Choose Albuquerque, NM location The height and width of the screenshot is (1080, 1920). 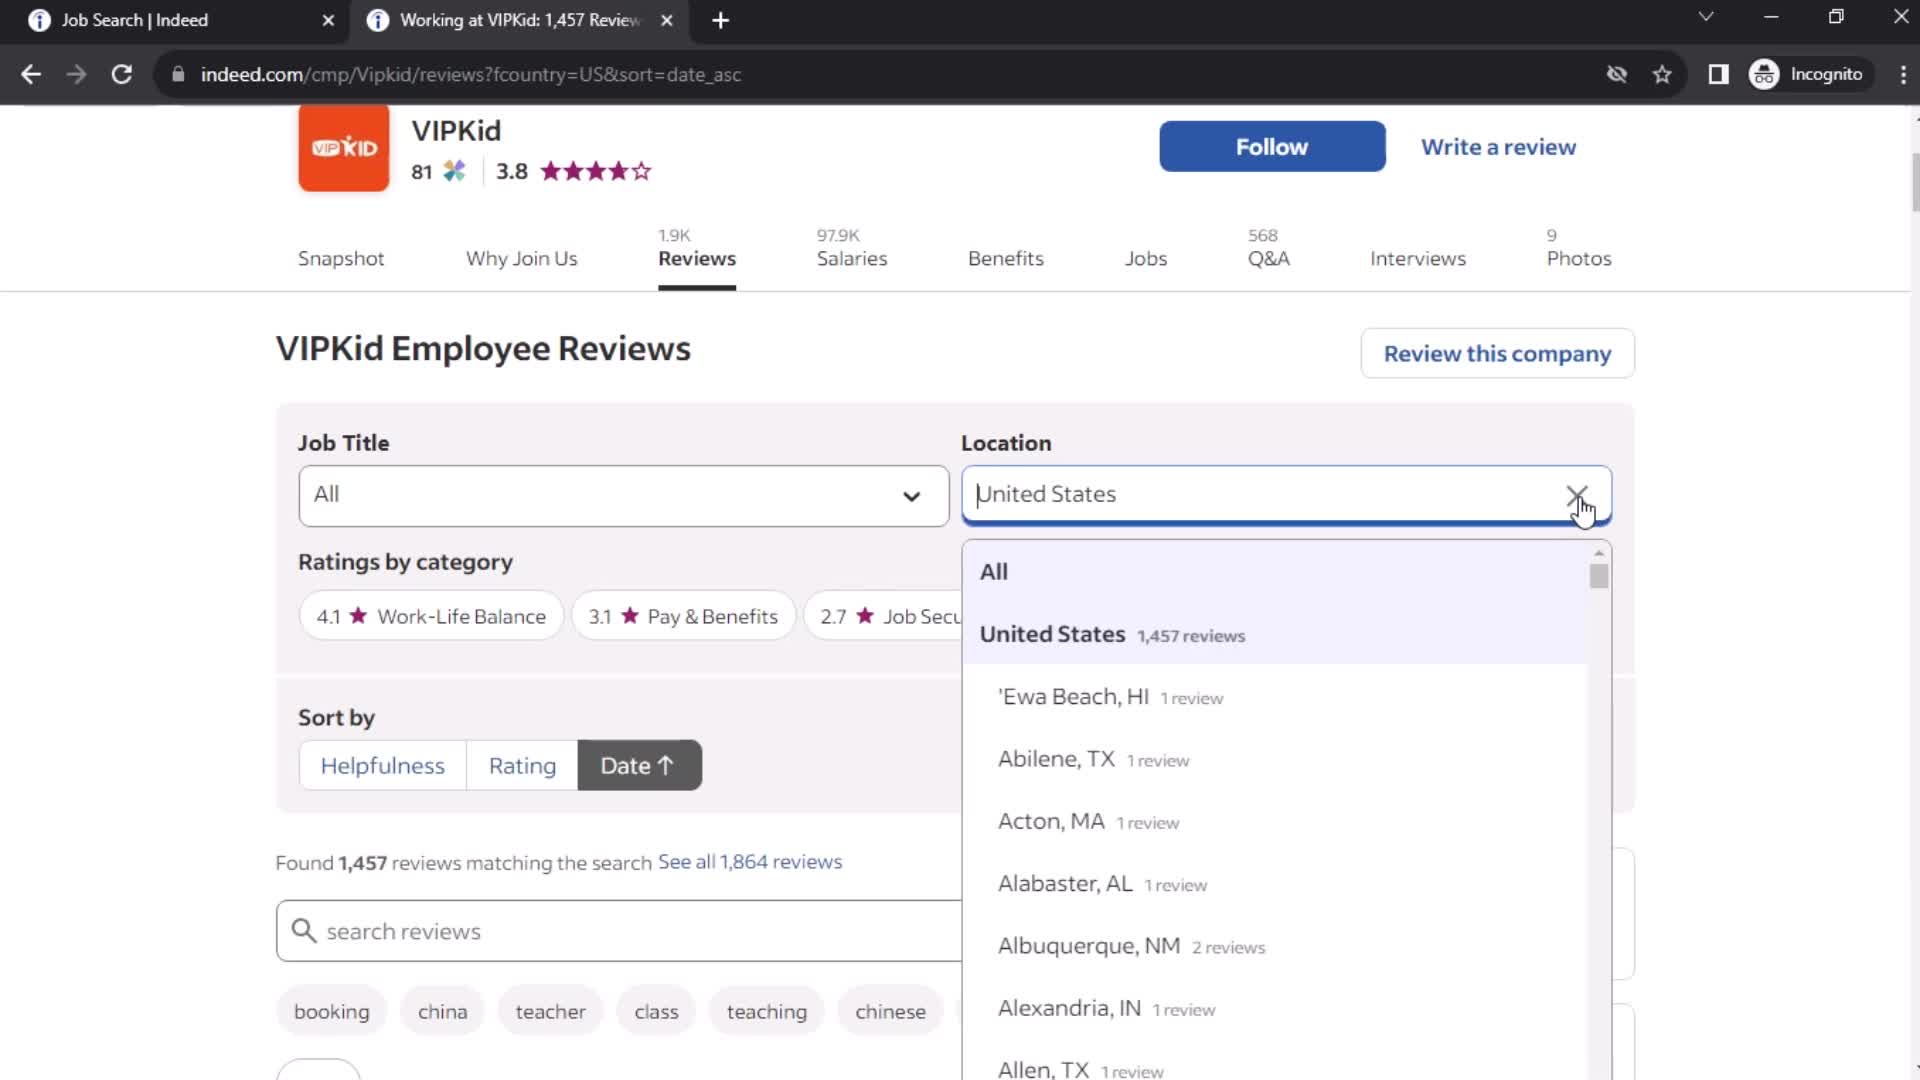(1275, 946)
